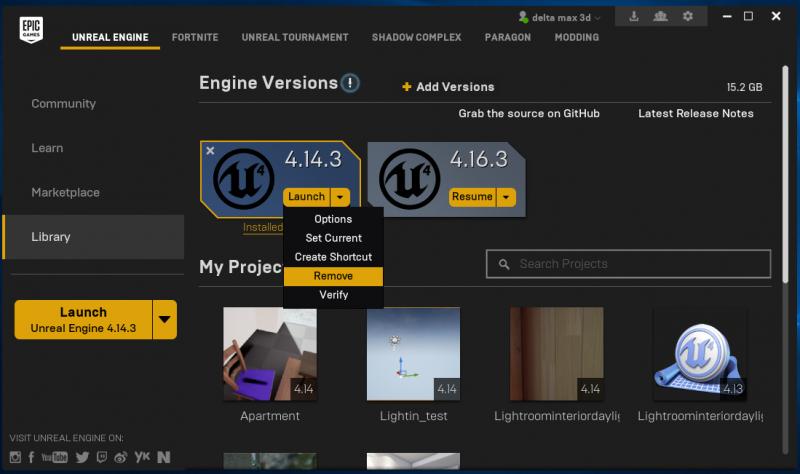
Task: Switch to the Paragon tab
Action: click(x=508, y=37)
